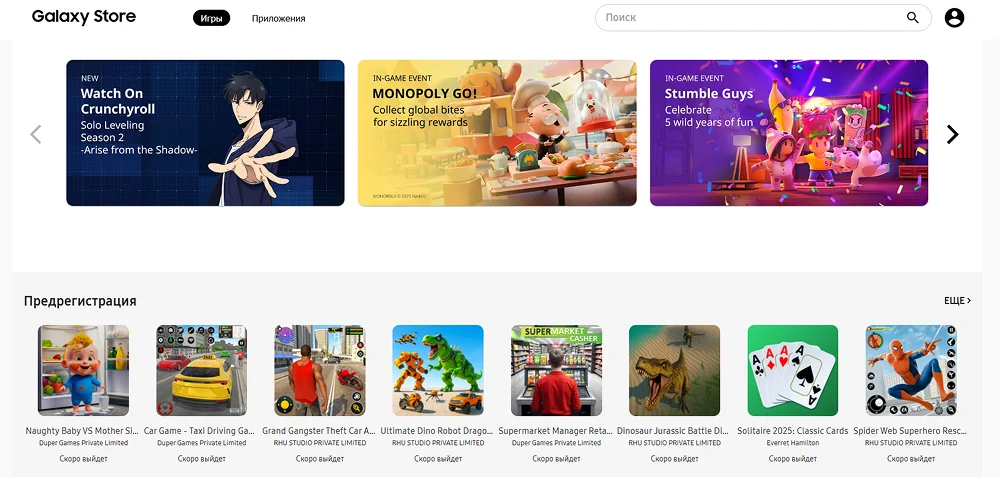The image size is (1000, 477).
Task: Switch to the Приложения tab
Action: click(278, 18)
